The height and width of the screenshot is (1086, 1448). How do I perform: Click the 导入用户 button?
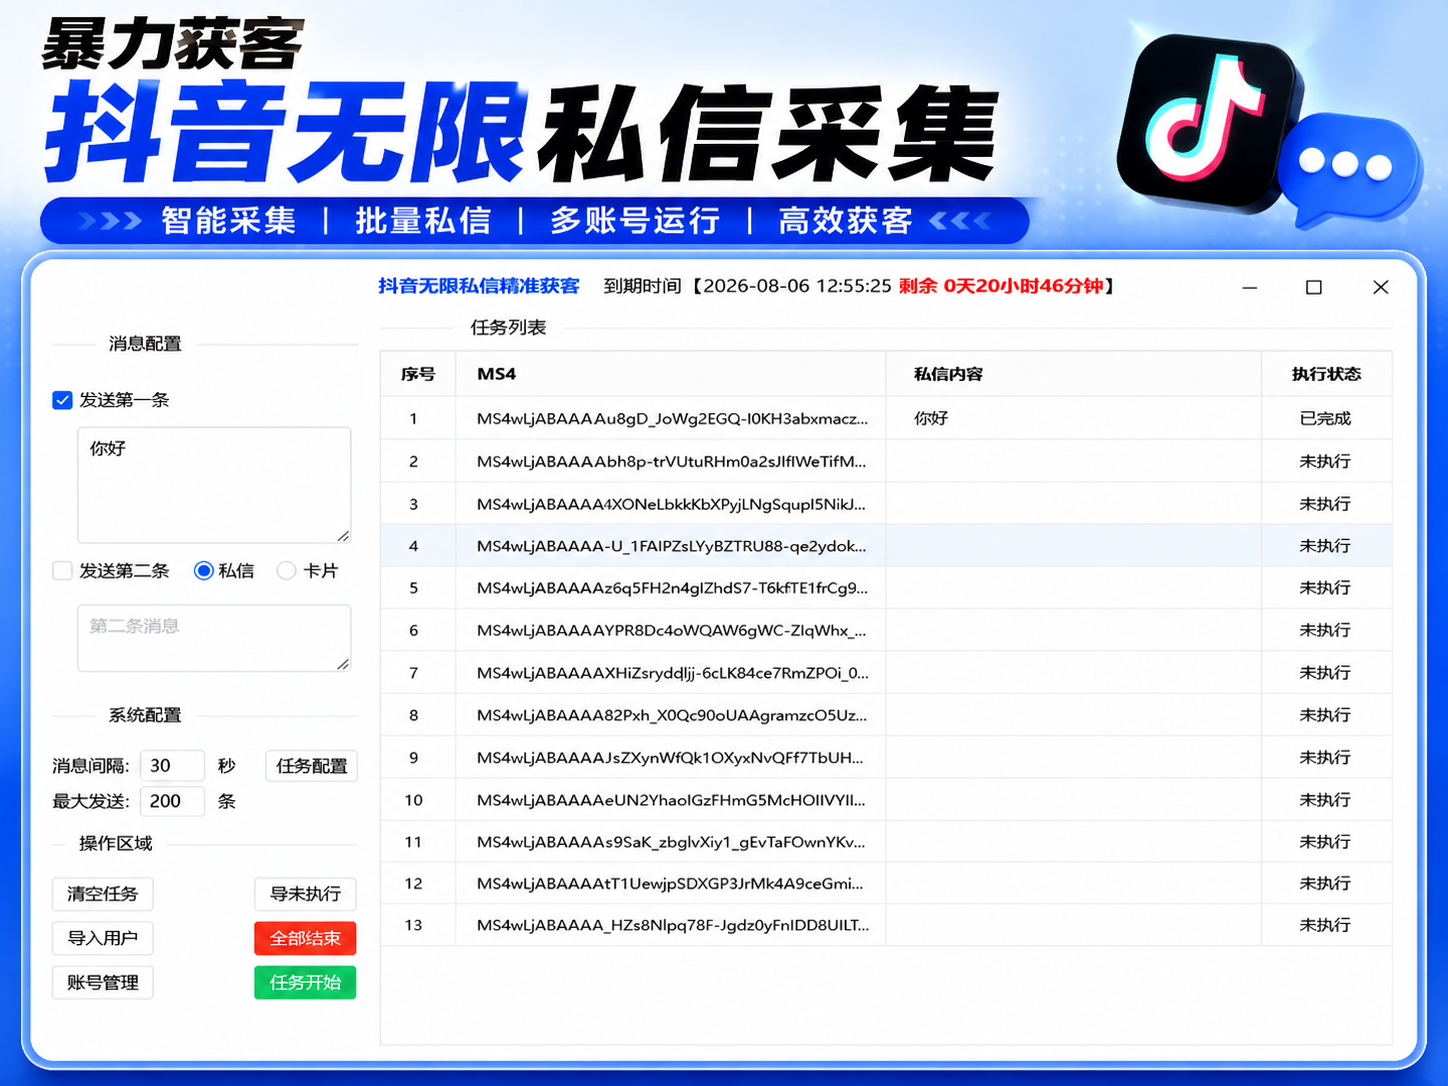[x=103, y=938]
